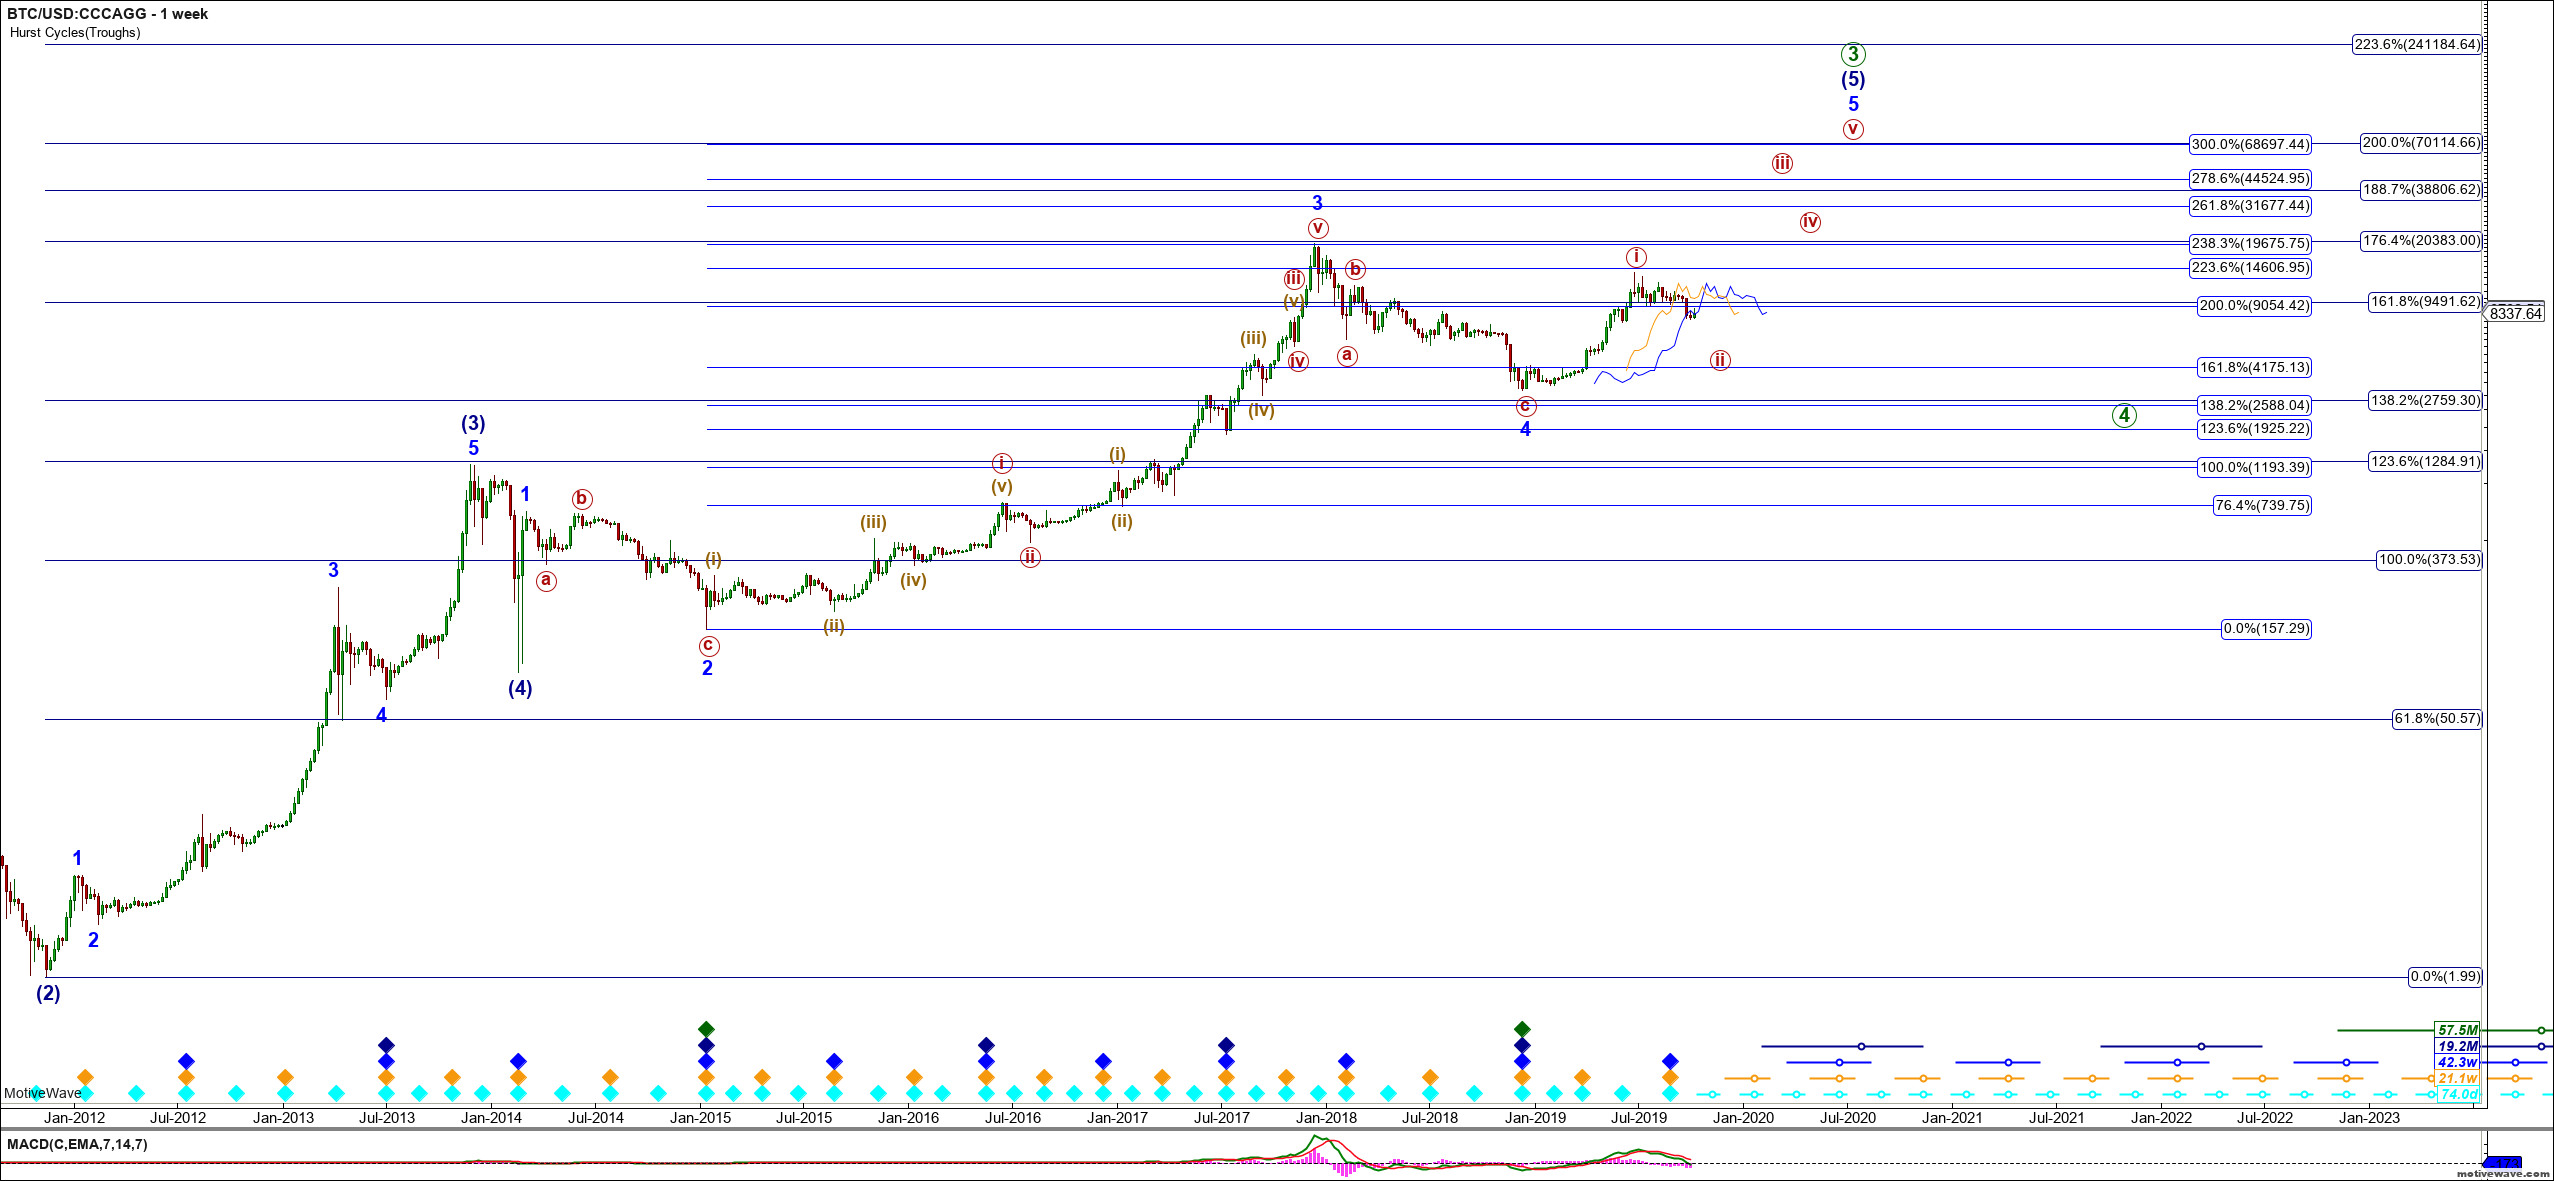
Task: Select the Jul-2020 date axis label
Action: click(x=1848, y=1118)
